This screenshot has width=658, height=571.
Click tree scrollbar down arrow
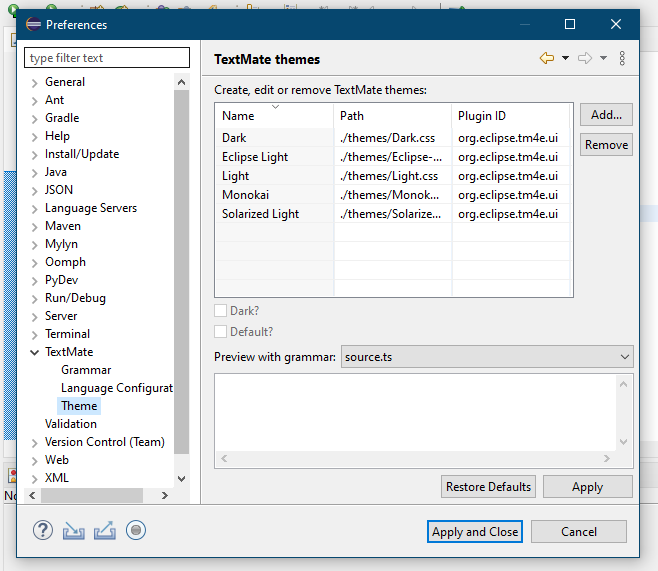181,479
